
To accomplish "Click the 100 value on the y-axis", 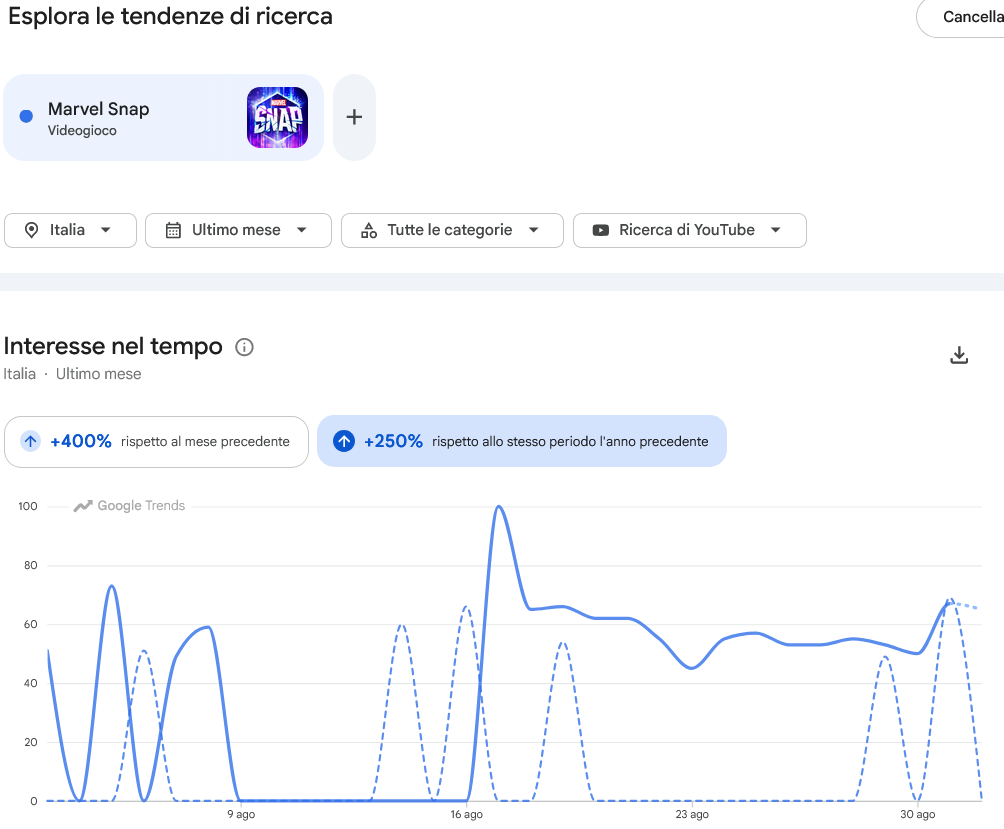I will (x=28, y=506).
